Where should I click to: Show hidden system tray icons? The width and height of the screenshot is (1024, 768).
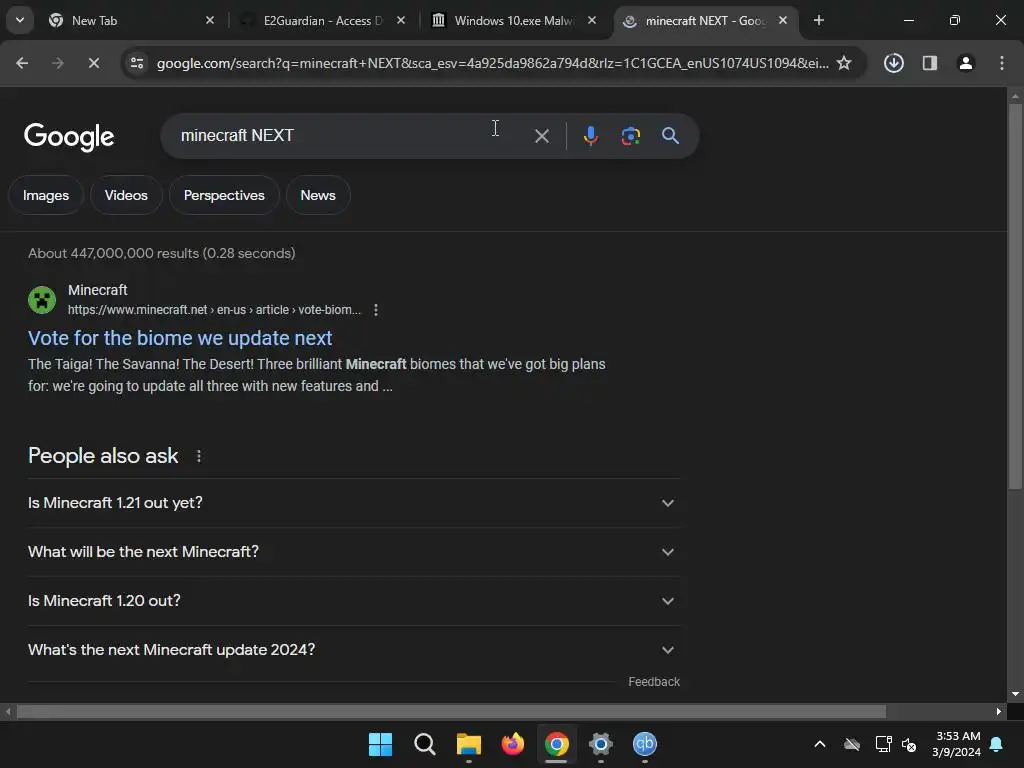pos(820,744)
